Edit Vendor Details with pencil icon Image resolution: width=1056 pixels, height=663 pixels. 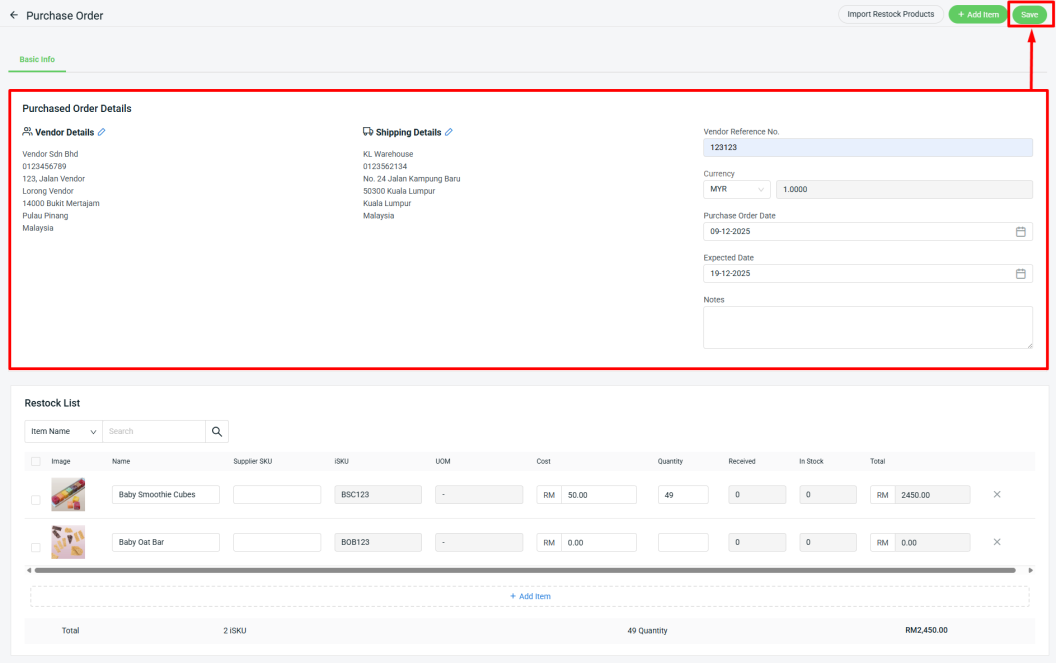[x=101, y=132]
